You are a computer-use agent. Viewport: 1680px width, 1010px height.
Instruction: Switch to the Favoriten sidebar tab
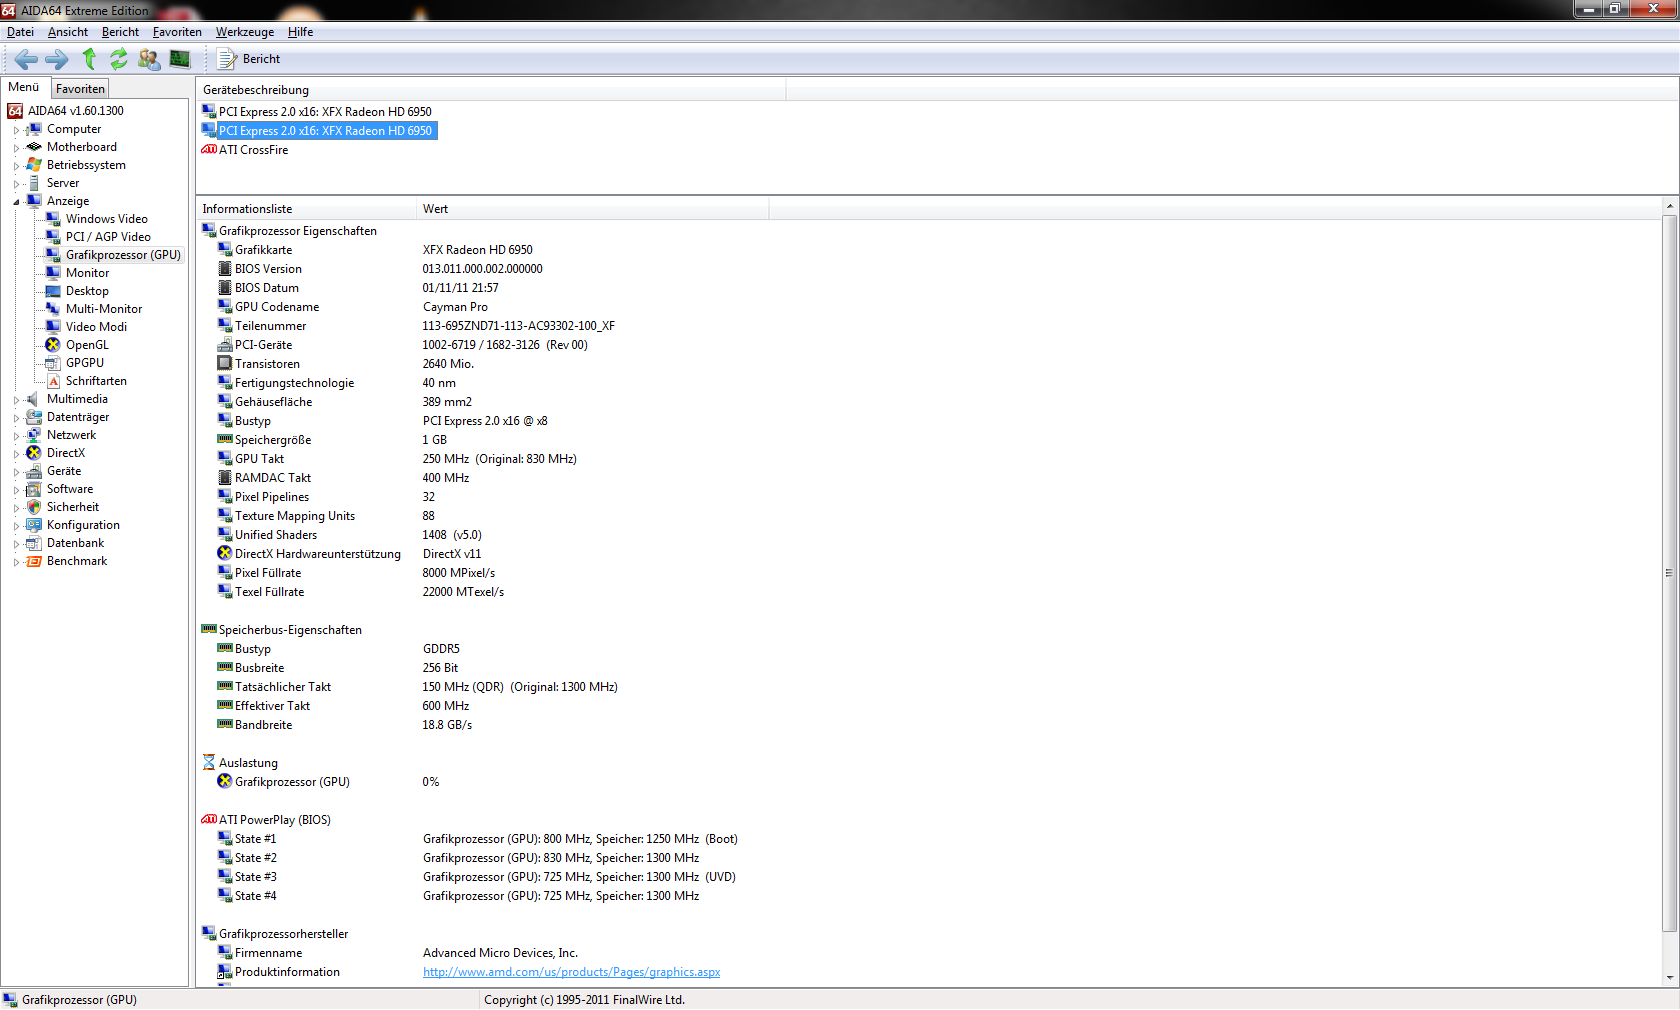click(80, 89)
